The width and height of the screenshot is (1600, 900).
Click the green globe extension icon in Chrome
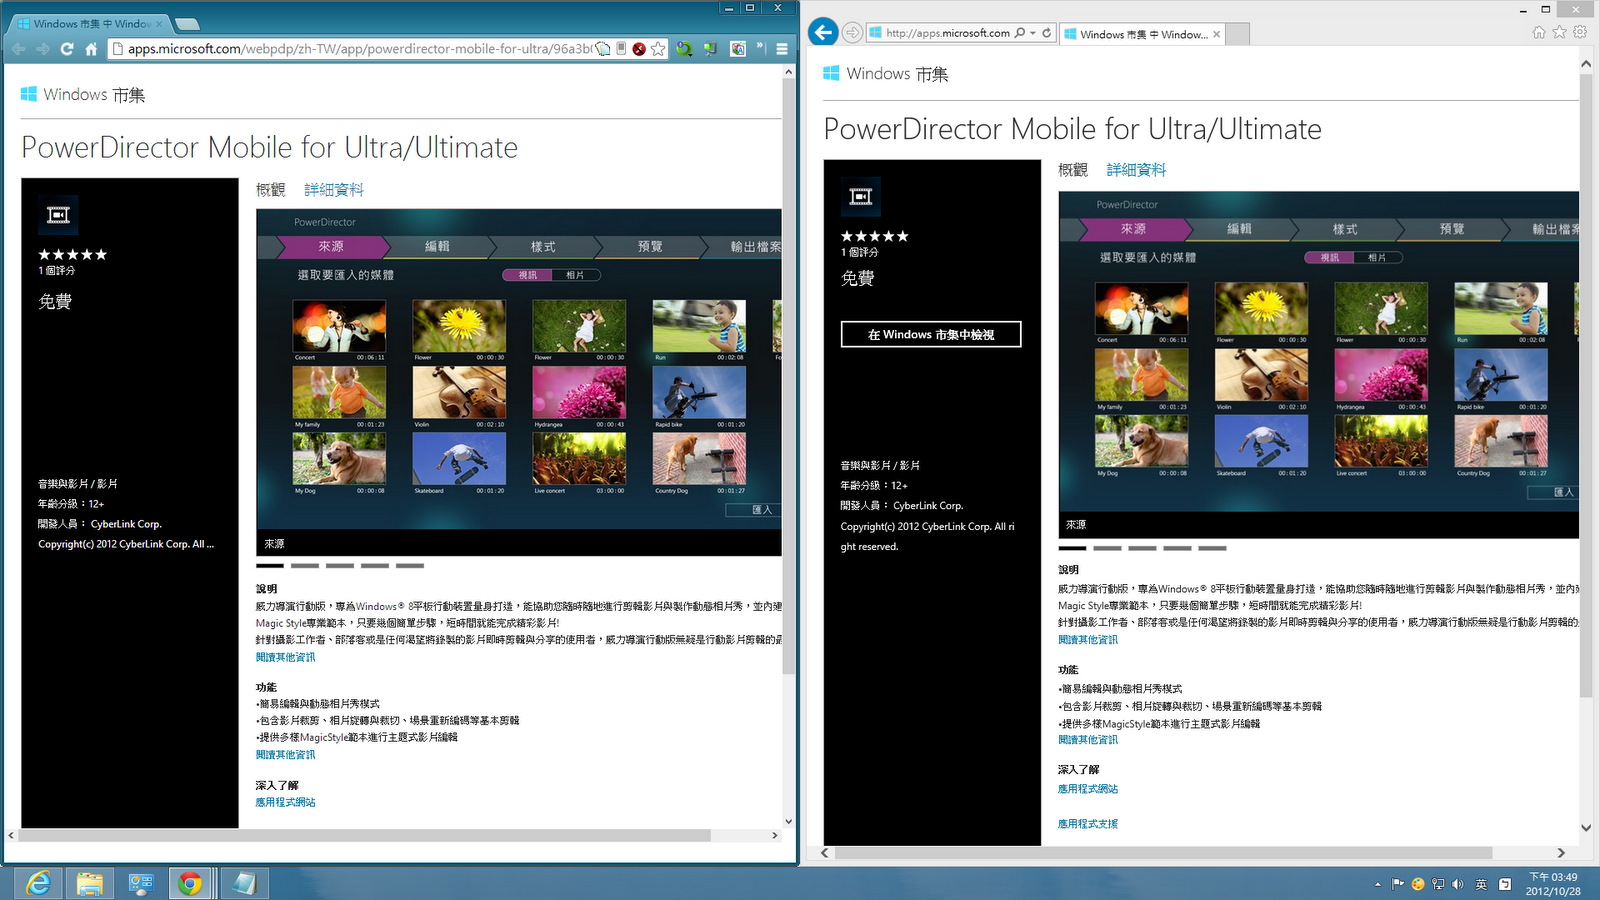(684, 49)
